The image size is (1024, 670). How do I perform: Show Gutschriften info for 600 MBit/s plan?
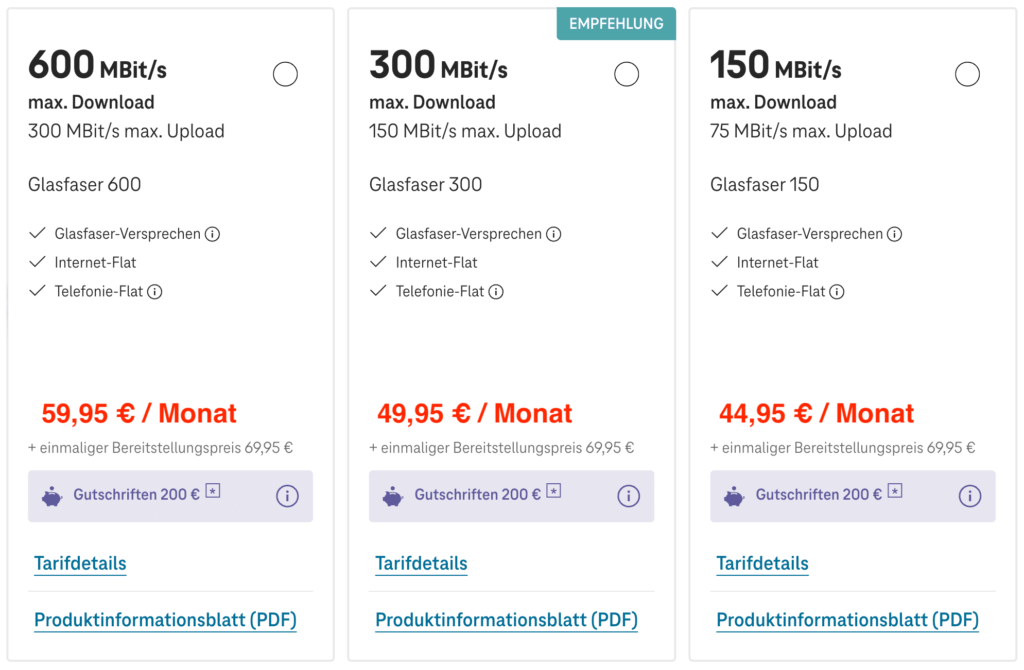coord(287,496)
